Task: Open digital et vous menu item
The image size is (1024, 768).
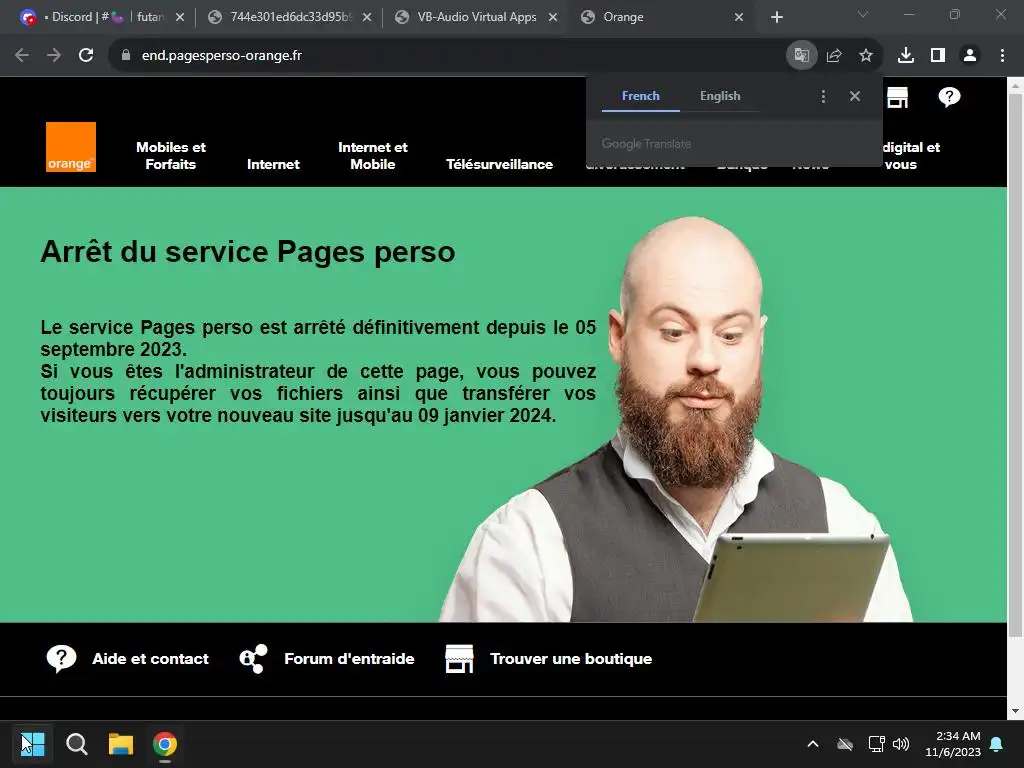Action: click(x=911, y=155)
